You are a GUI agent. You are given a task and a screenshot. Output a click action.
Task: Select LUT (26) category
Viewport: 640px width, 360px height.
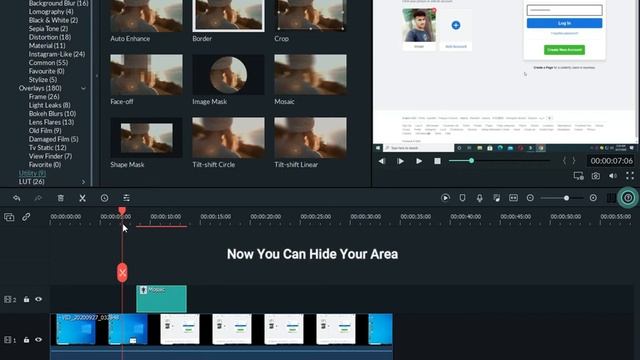coord(31,182)
